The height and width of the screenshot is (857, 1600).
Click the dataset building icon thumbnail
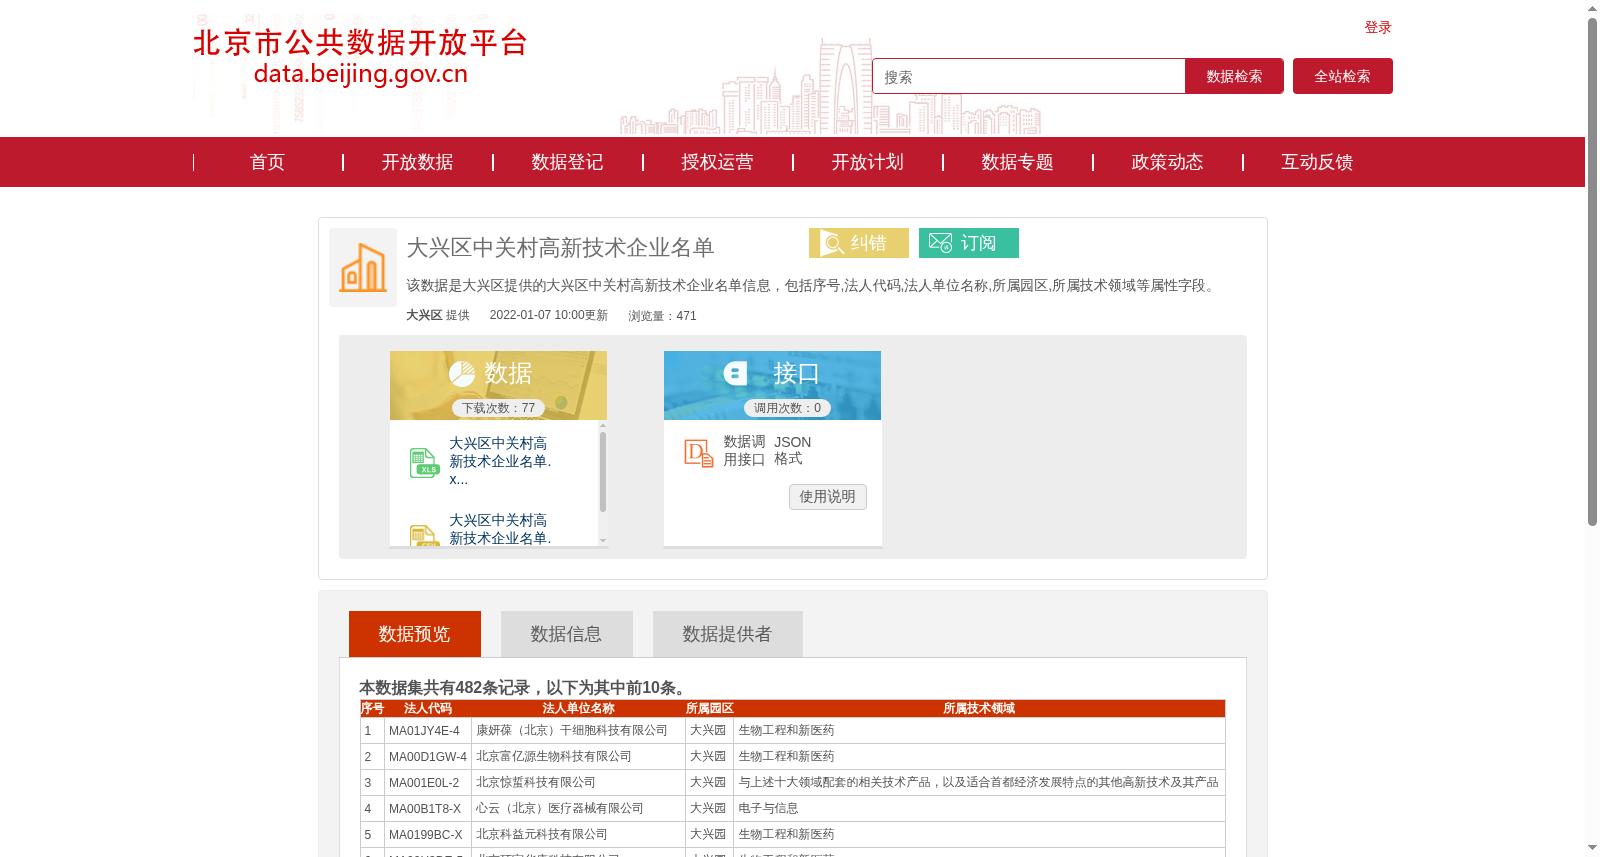pos(363,267)
